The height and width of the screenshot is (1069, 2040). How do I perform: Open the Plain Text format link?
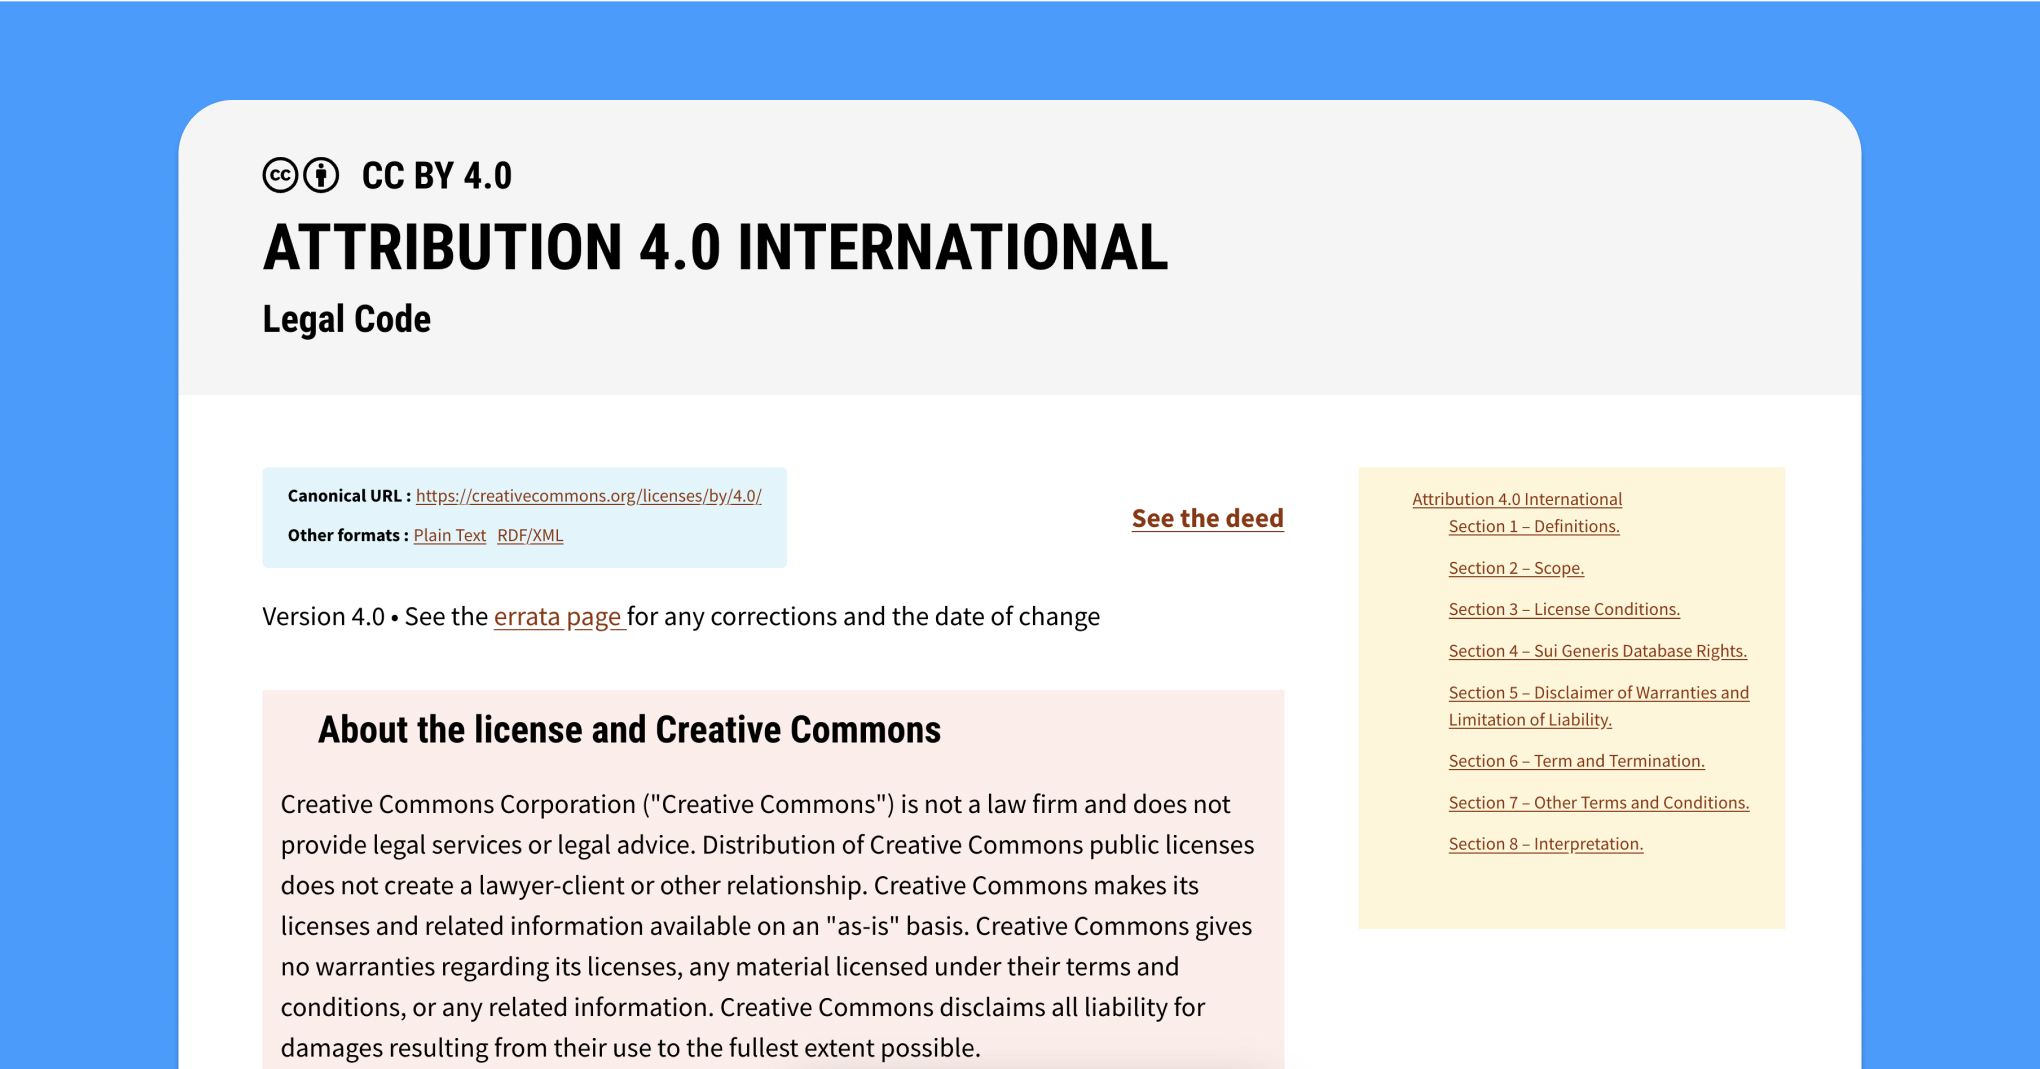tap(449, 535)
